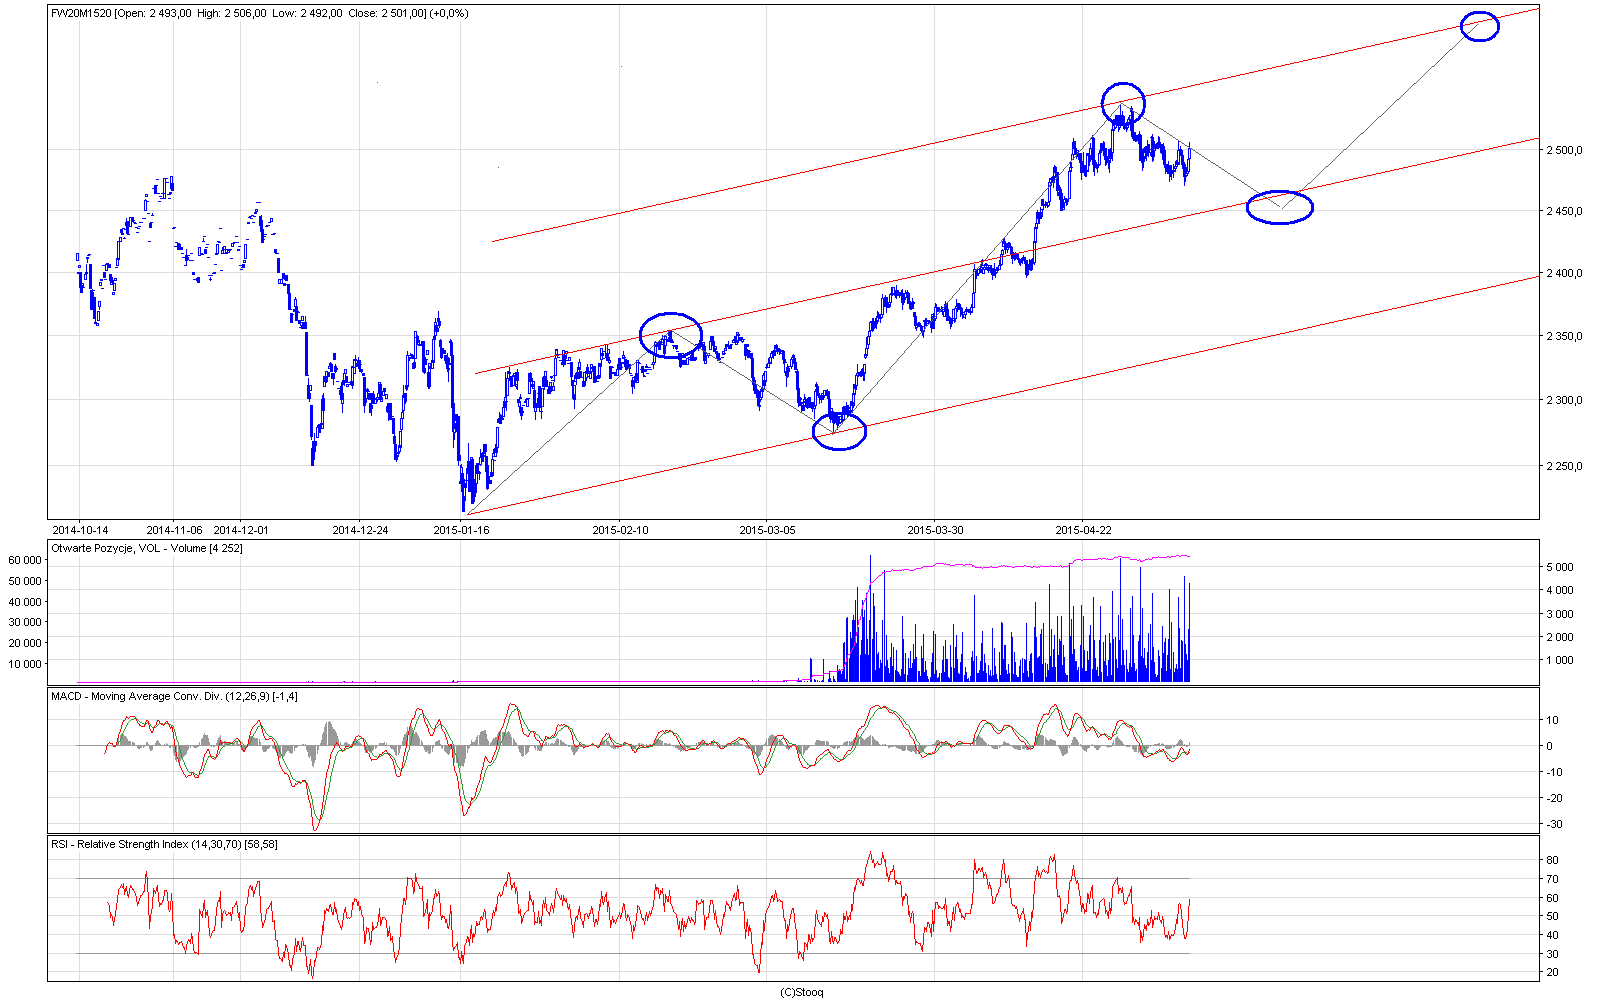Select the 2 250,0 price level label
The width and height of the screenshot is (1600, 1000).
[x=1564, y=467]
